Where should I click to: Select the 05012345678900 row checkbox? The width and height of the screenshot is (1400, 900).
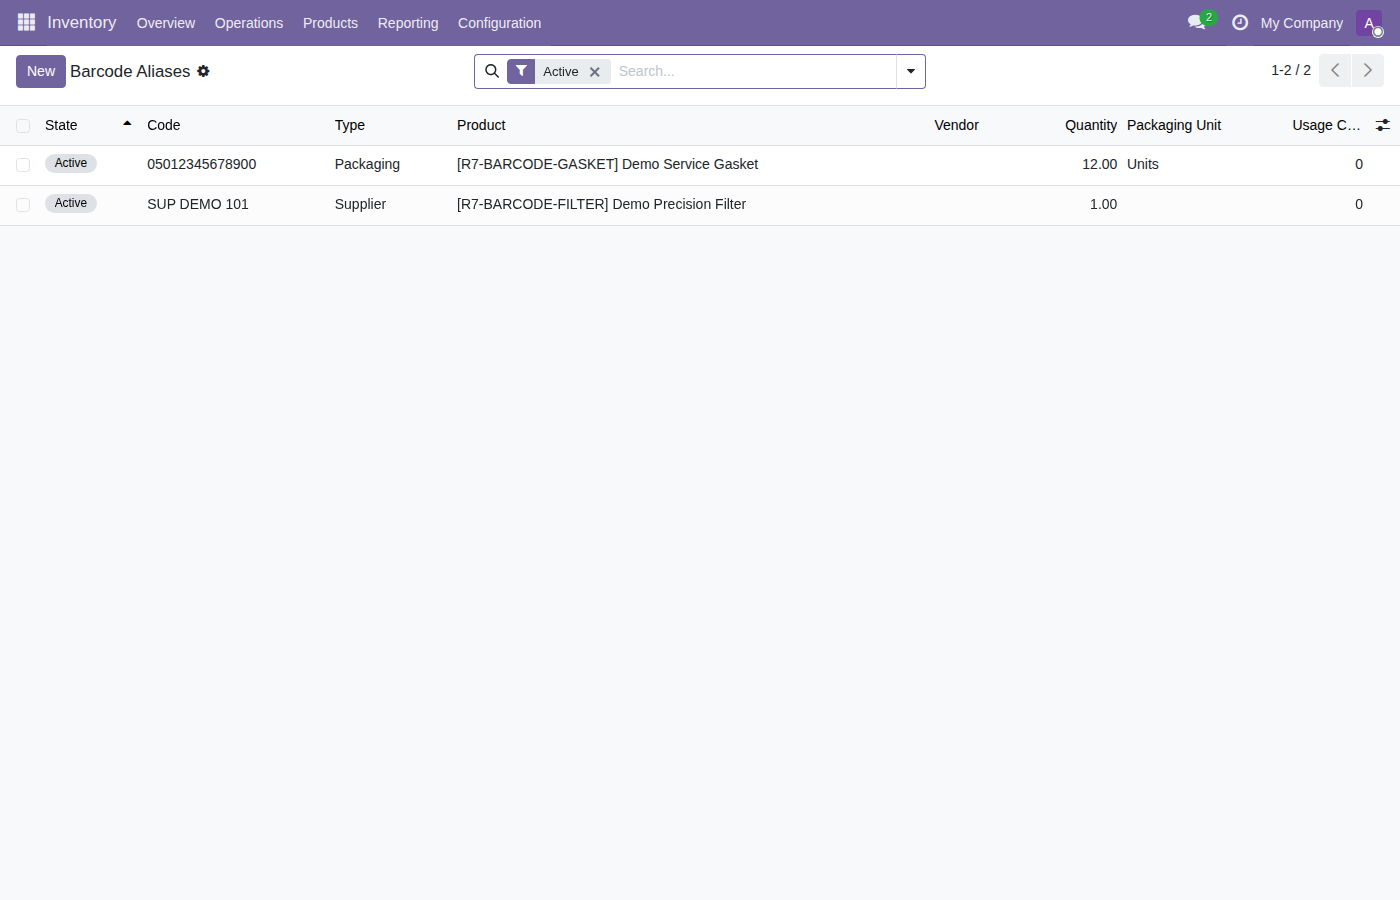tap(23, 165)
